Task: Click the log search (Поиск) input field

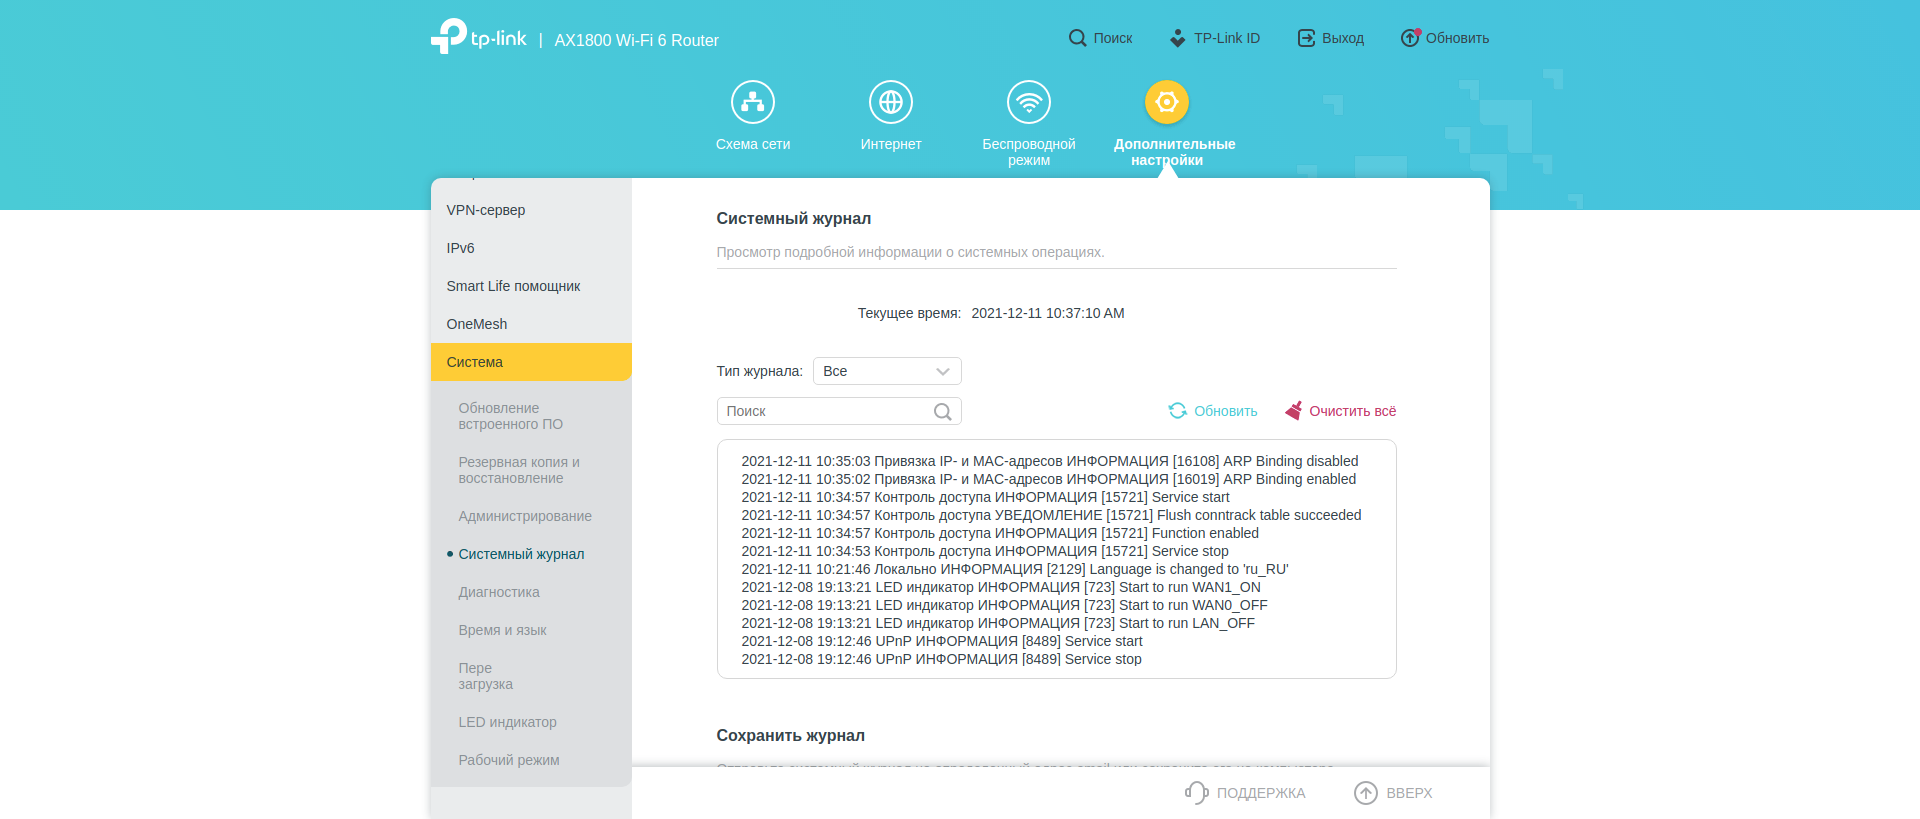Action: click(825, 411)
